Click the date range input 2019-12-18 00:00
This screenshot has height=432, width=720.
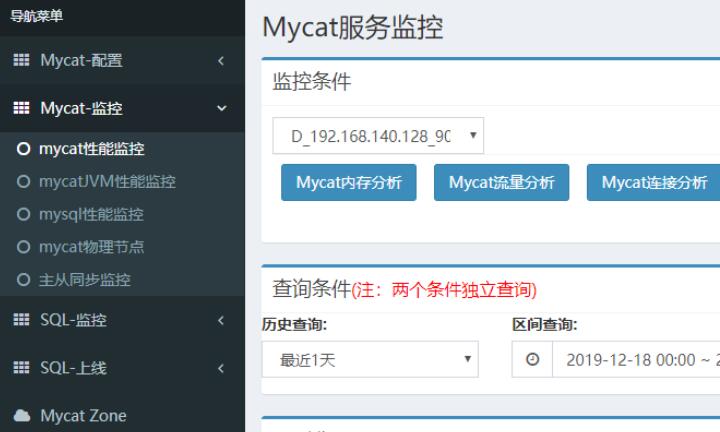[x=636, y=359]
